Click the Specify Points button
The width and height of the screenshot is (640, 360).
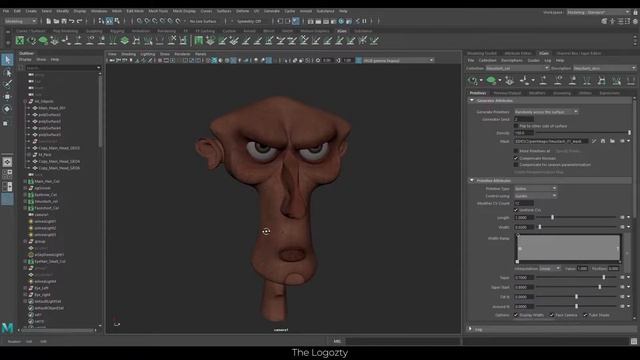click(568, 151)
